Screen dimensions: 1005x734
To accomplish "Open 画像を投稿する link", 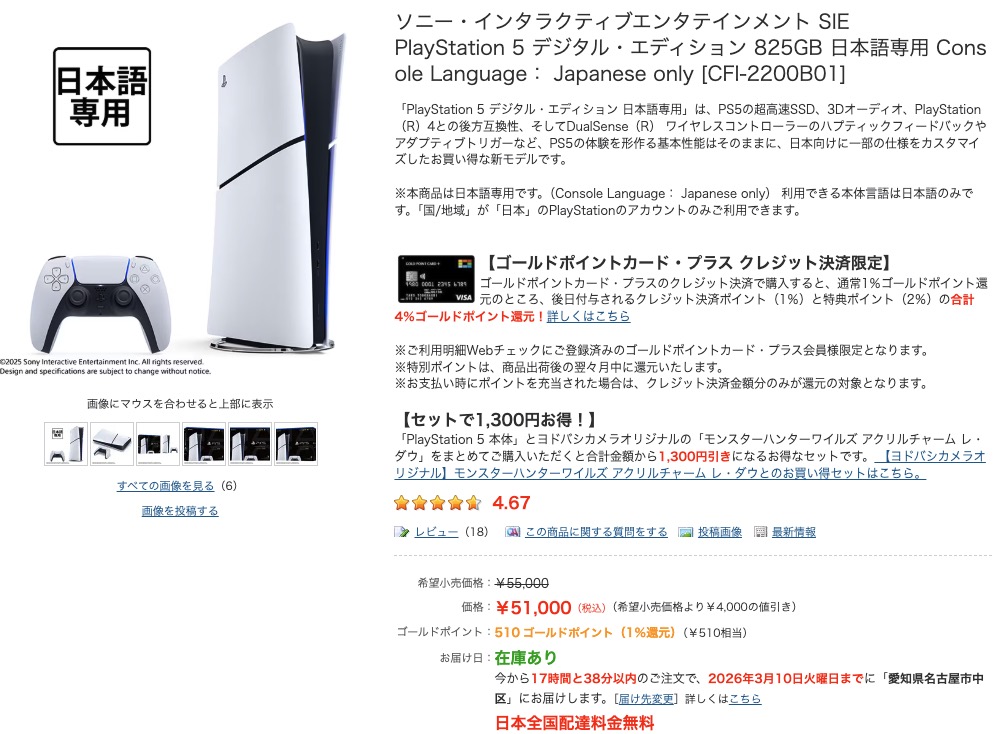I will tap(180, 511).
